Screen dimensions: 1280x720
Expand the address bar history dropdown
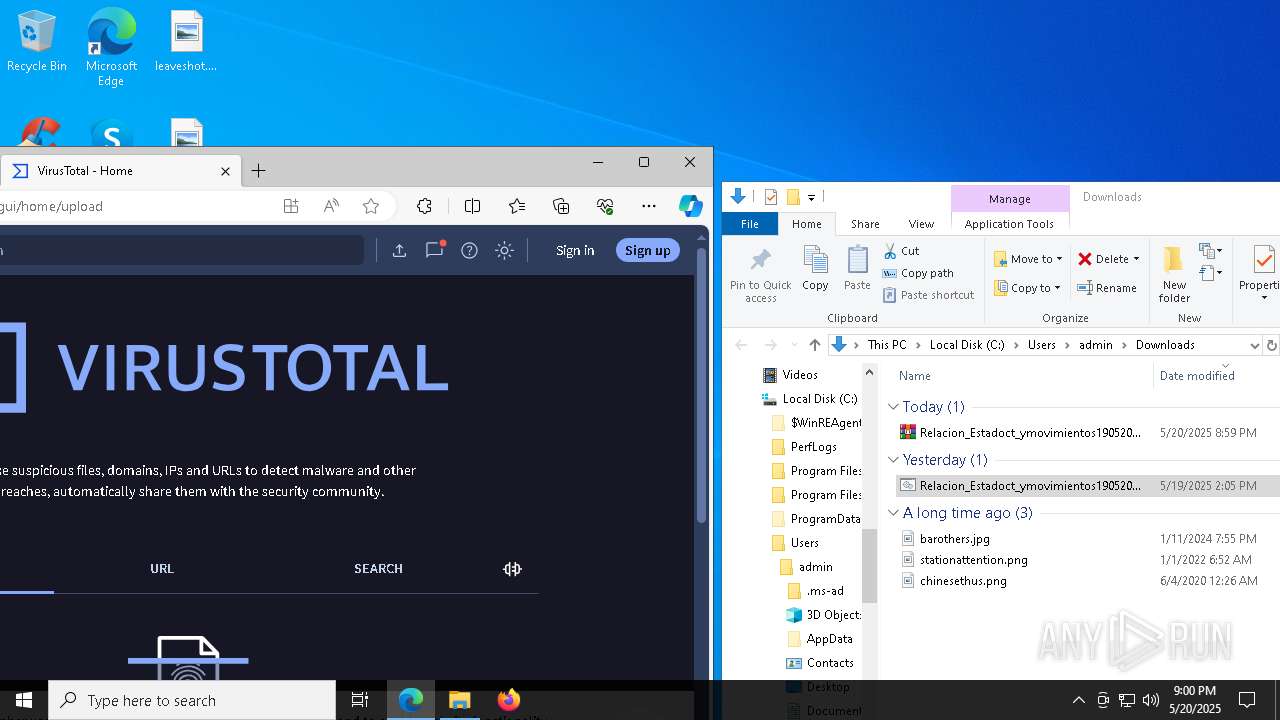(x=1254, y=345)
